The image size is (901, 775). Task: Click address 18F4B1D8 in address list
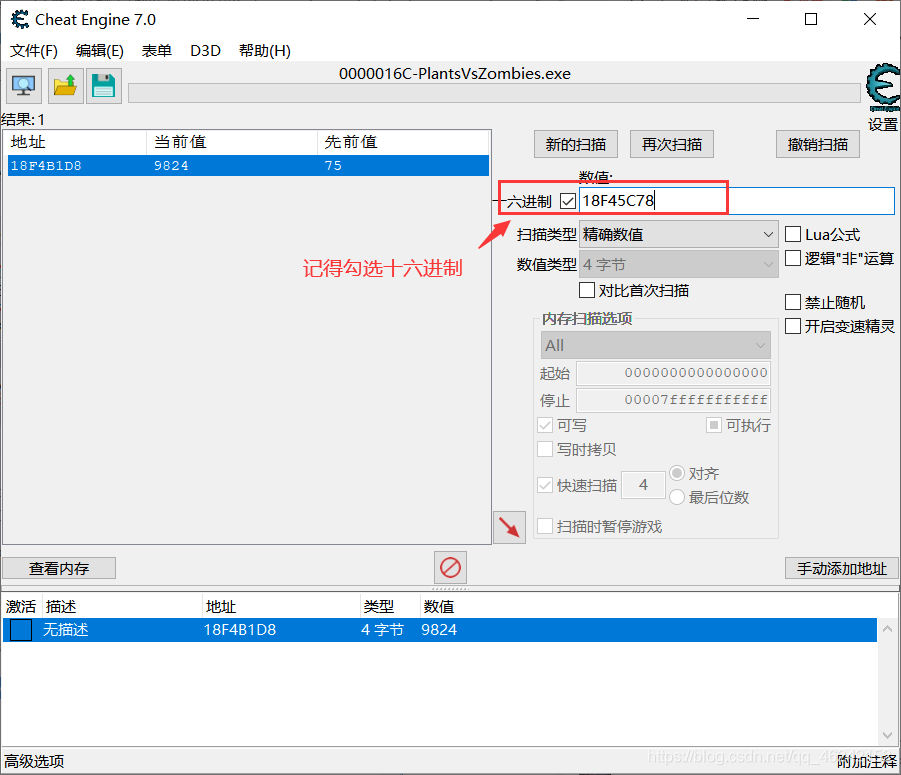[x=240, y=630]
